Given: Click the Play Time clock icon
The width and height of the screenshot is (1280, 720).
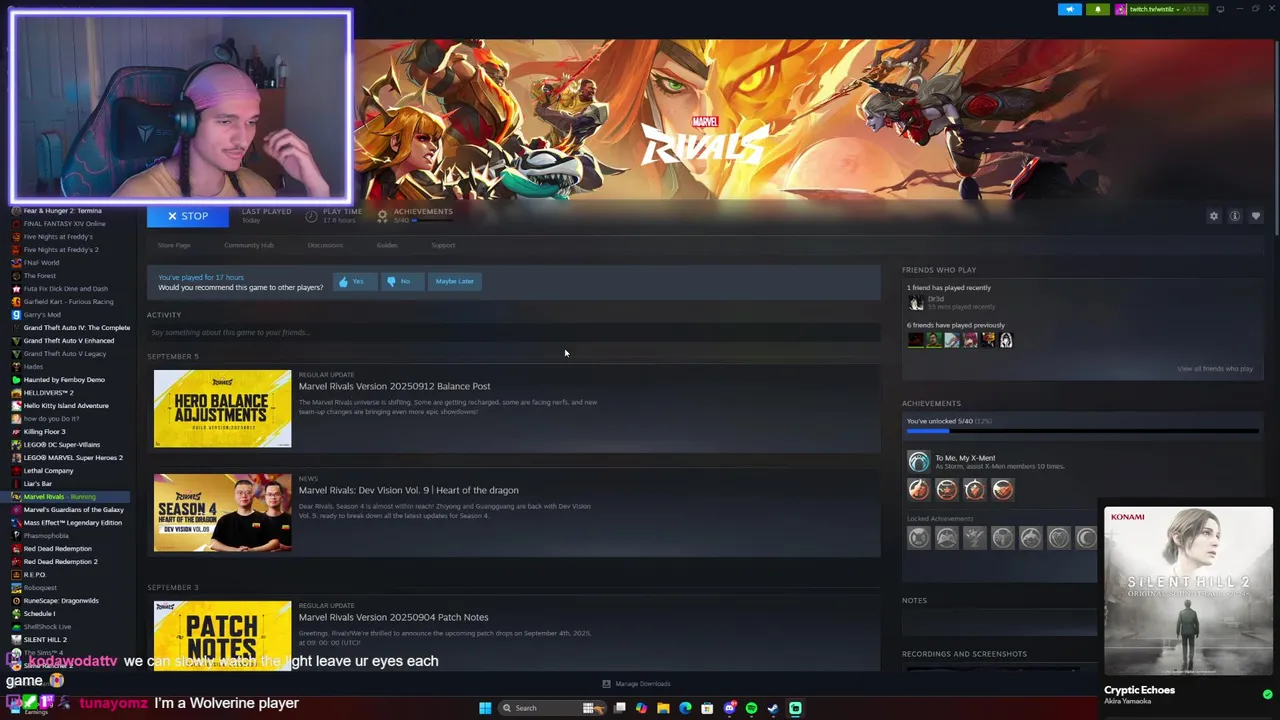Looking at the screenshot, I should point(311,215).
